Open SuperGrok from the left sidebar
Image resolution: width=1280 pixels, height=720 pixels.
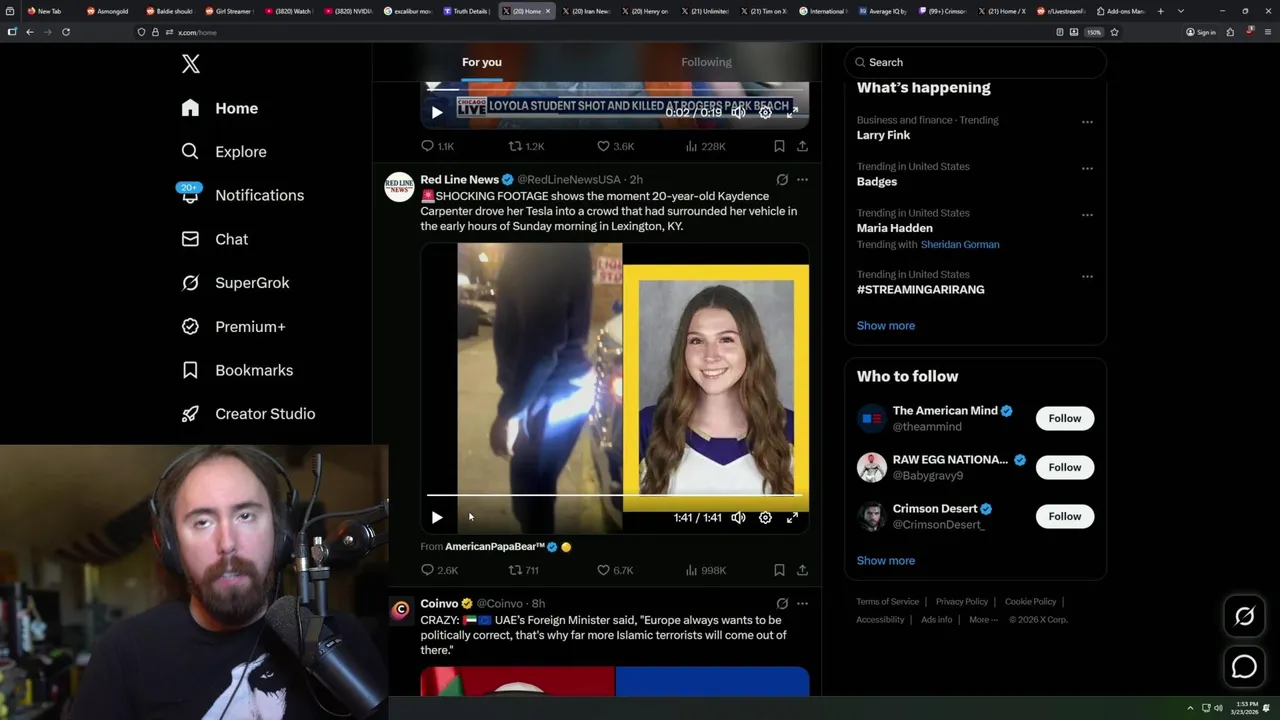coord(235,283)
